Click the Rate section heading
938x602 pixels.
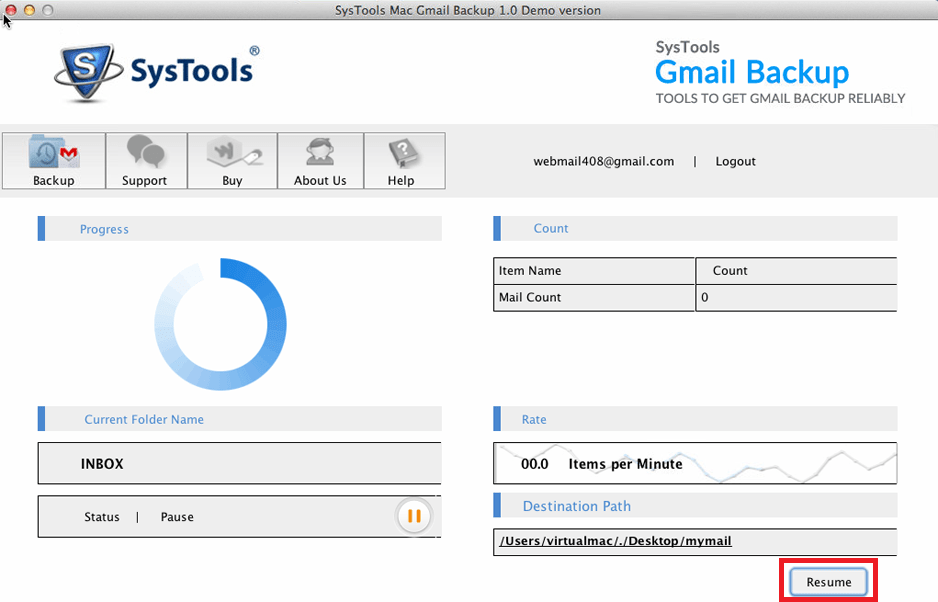point(534,419)
